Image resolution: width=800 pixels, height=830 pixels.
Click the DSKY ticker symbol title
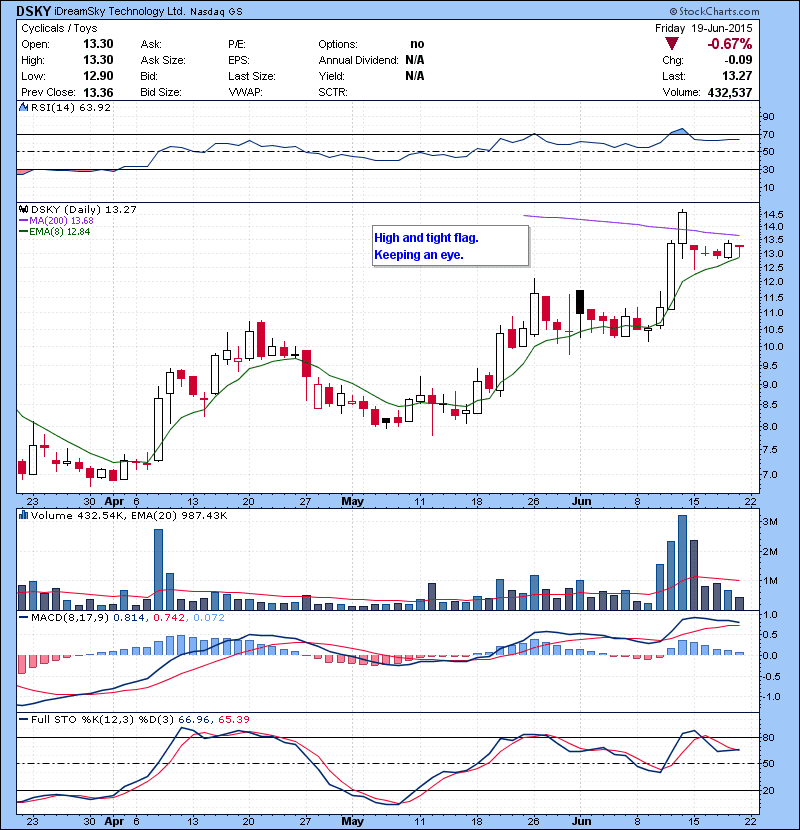coord(34,11)
